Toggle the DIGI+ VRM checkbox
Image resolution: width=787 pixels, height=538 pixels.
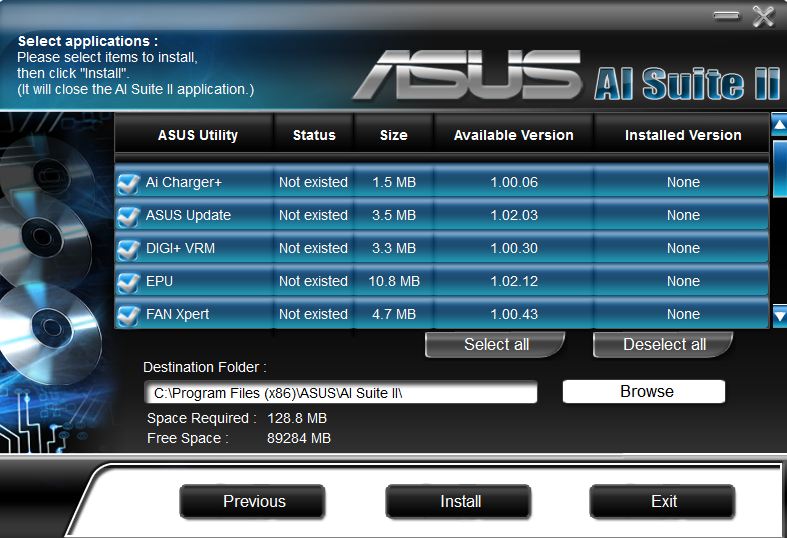pos(128,249)
